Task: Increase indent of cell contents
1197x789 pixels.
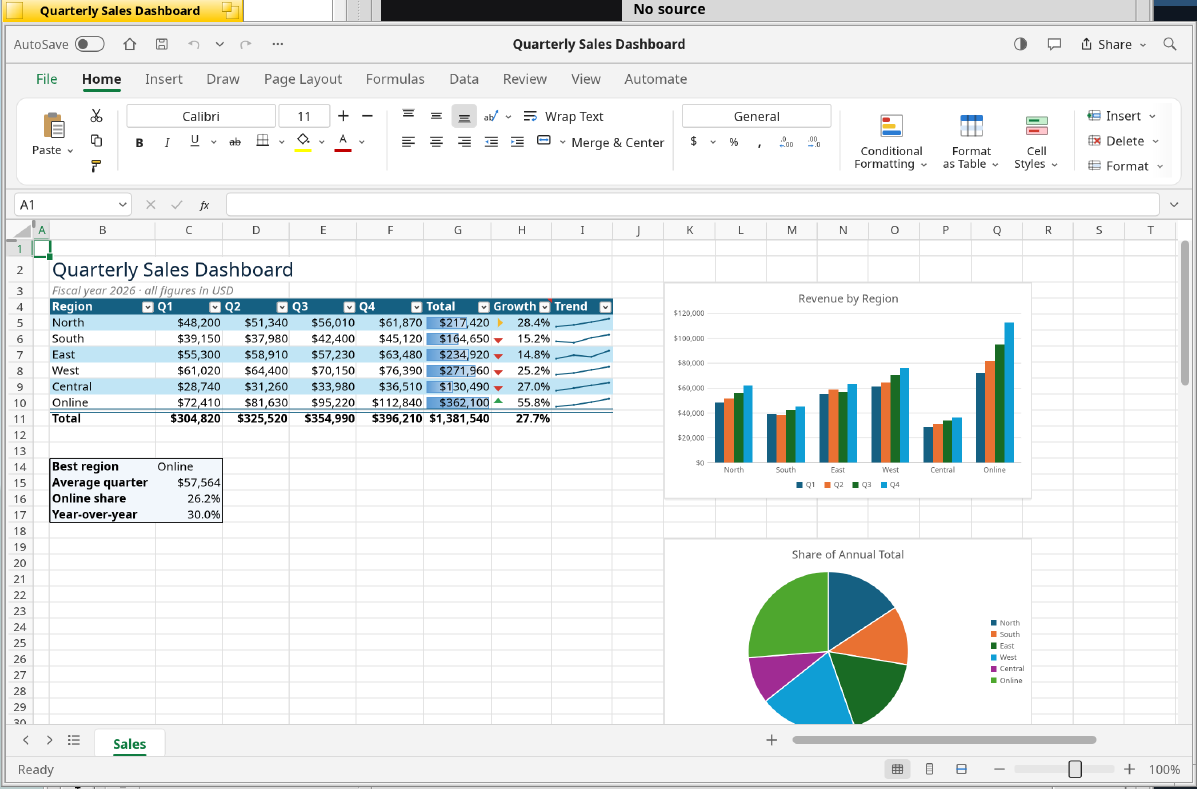Action: click(518, 142)
